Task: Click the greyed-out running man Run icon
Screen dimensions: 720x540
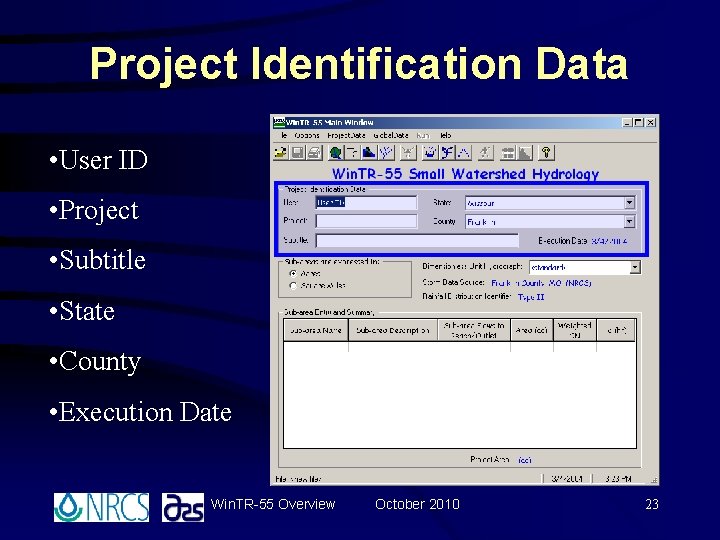Action: point(485,152)
